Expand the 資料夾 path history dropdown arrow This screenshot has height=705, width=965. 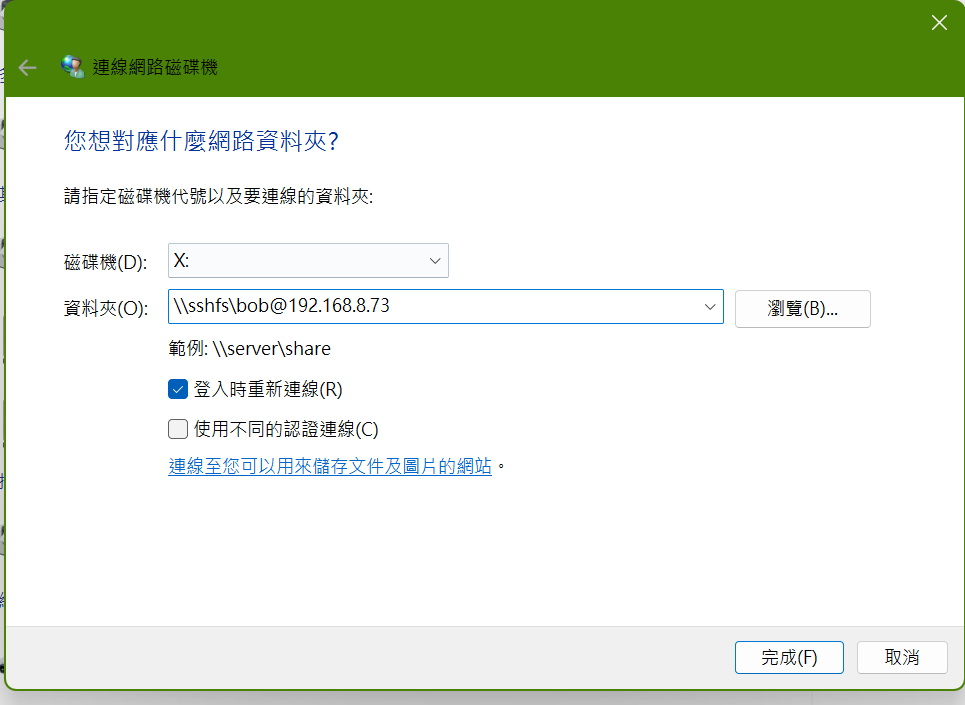pyautogui.click(x=710, y=307)
